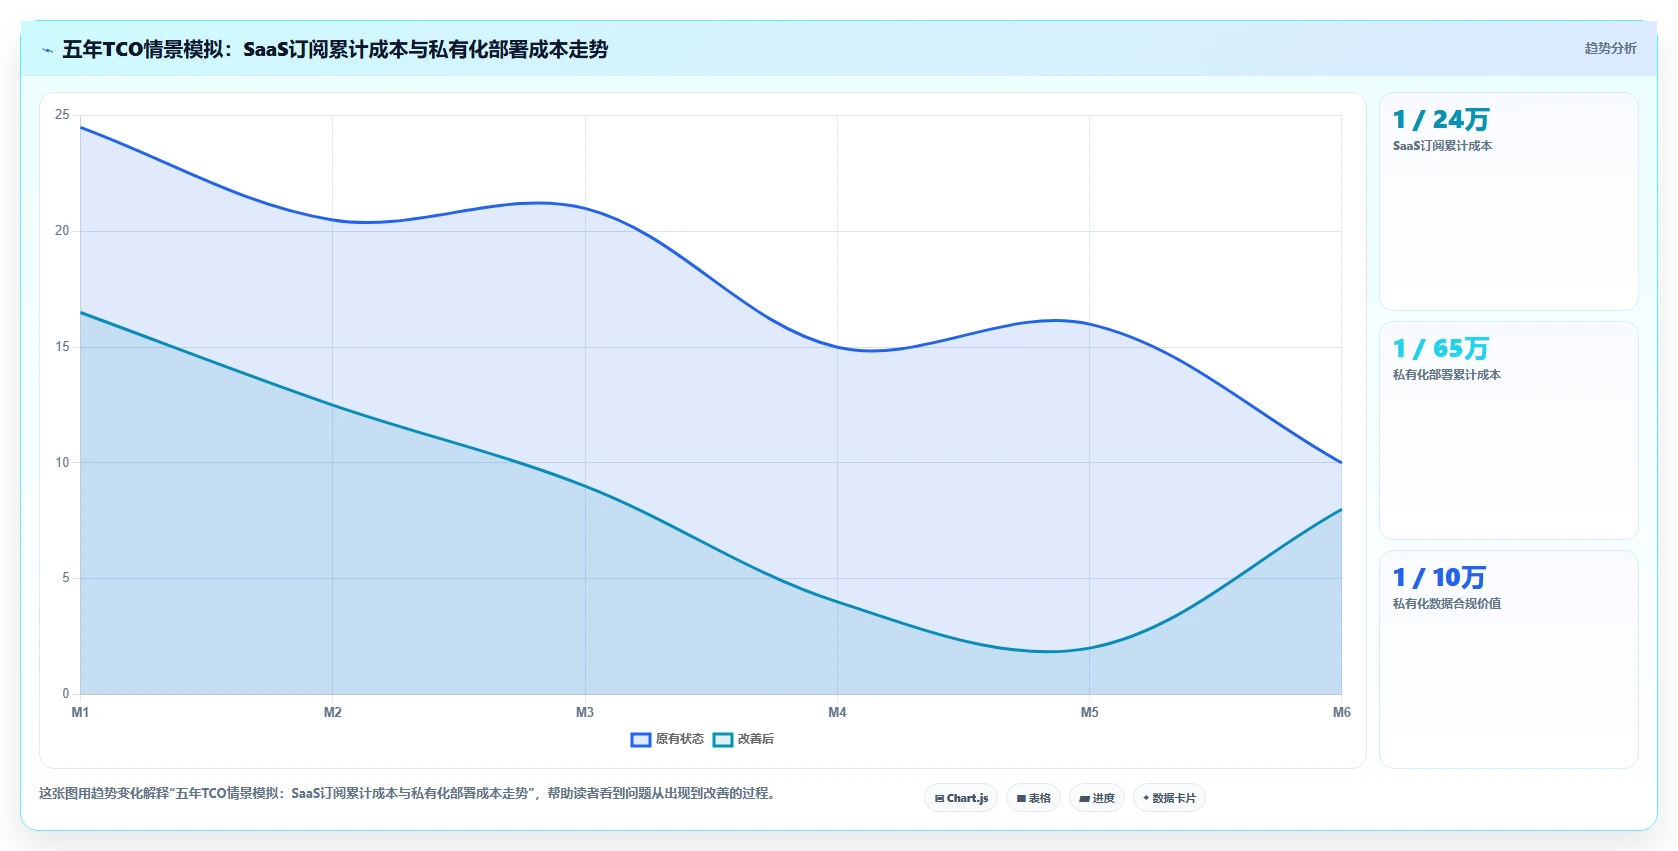Click the 私有化部署累计成本 card label
This screenshot has width=1678, height=851.
1446,375
